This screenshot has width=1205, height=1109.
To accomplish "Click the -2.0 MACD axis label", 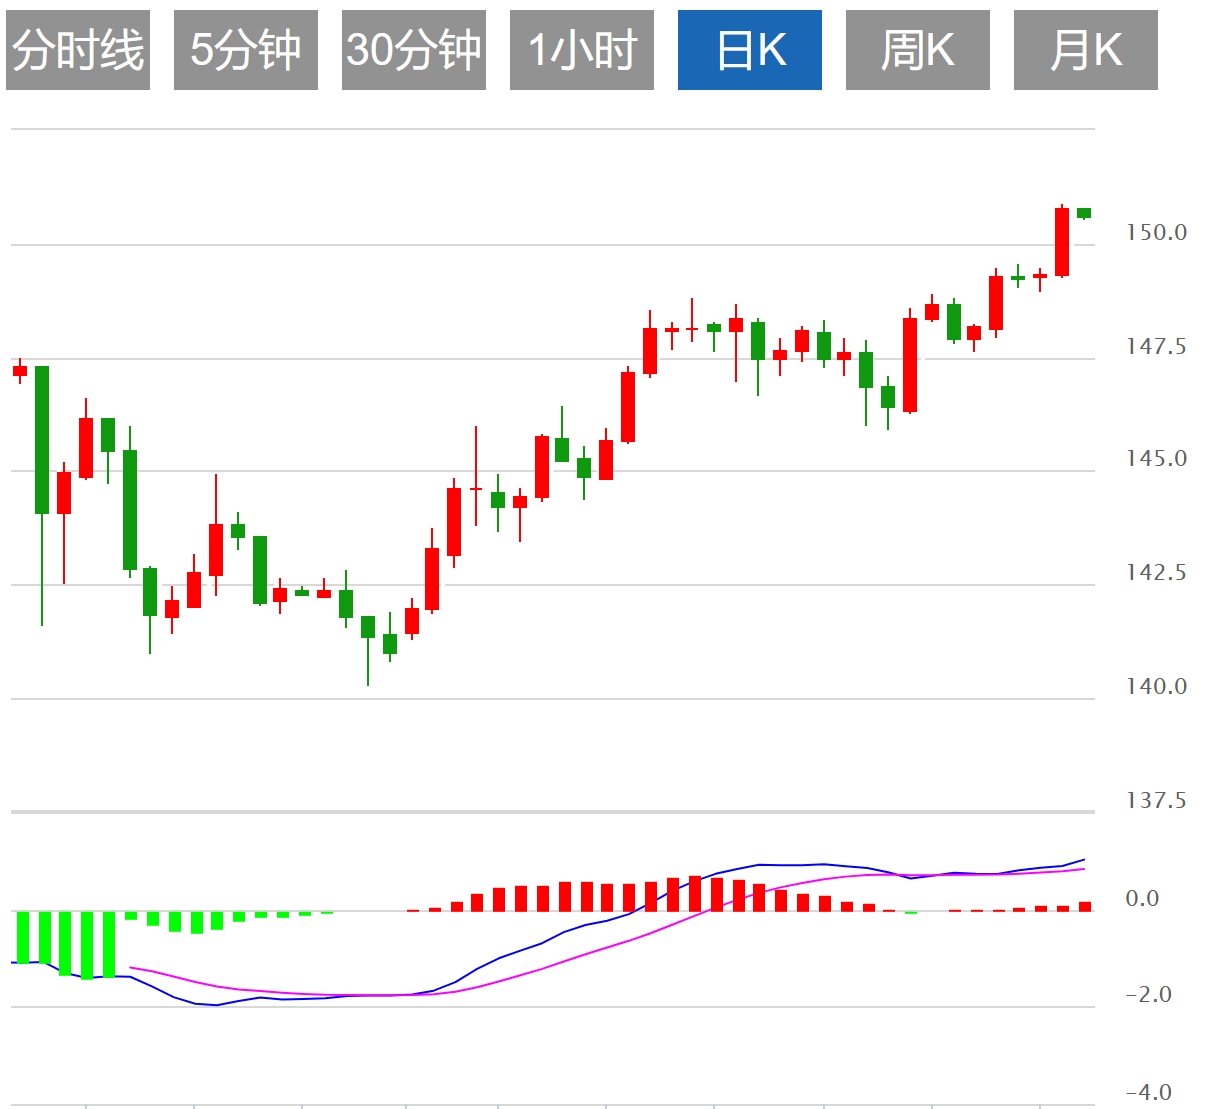I will tap(1149, 995).
